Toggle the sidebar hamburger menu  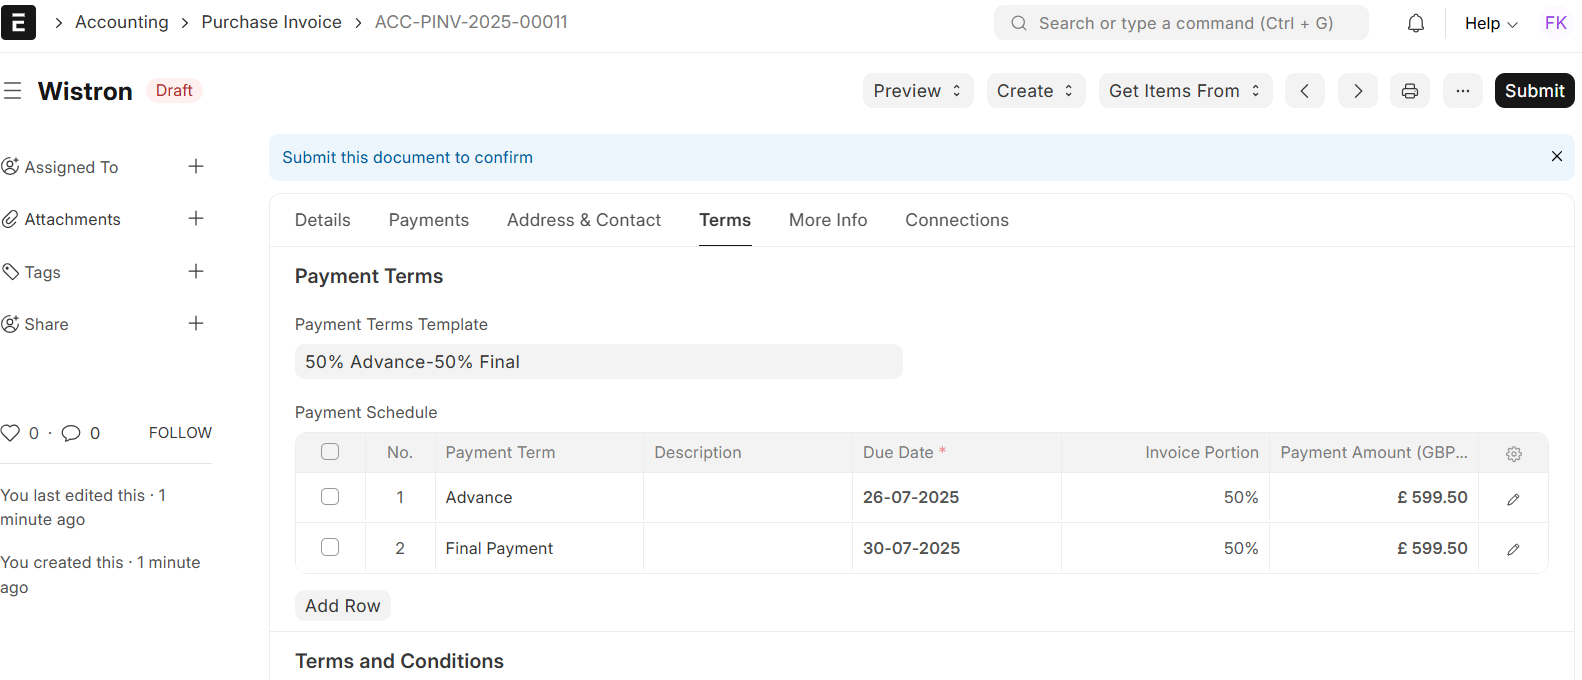pyautogui.click(x=13, y=91)
